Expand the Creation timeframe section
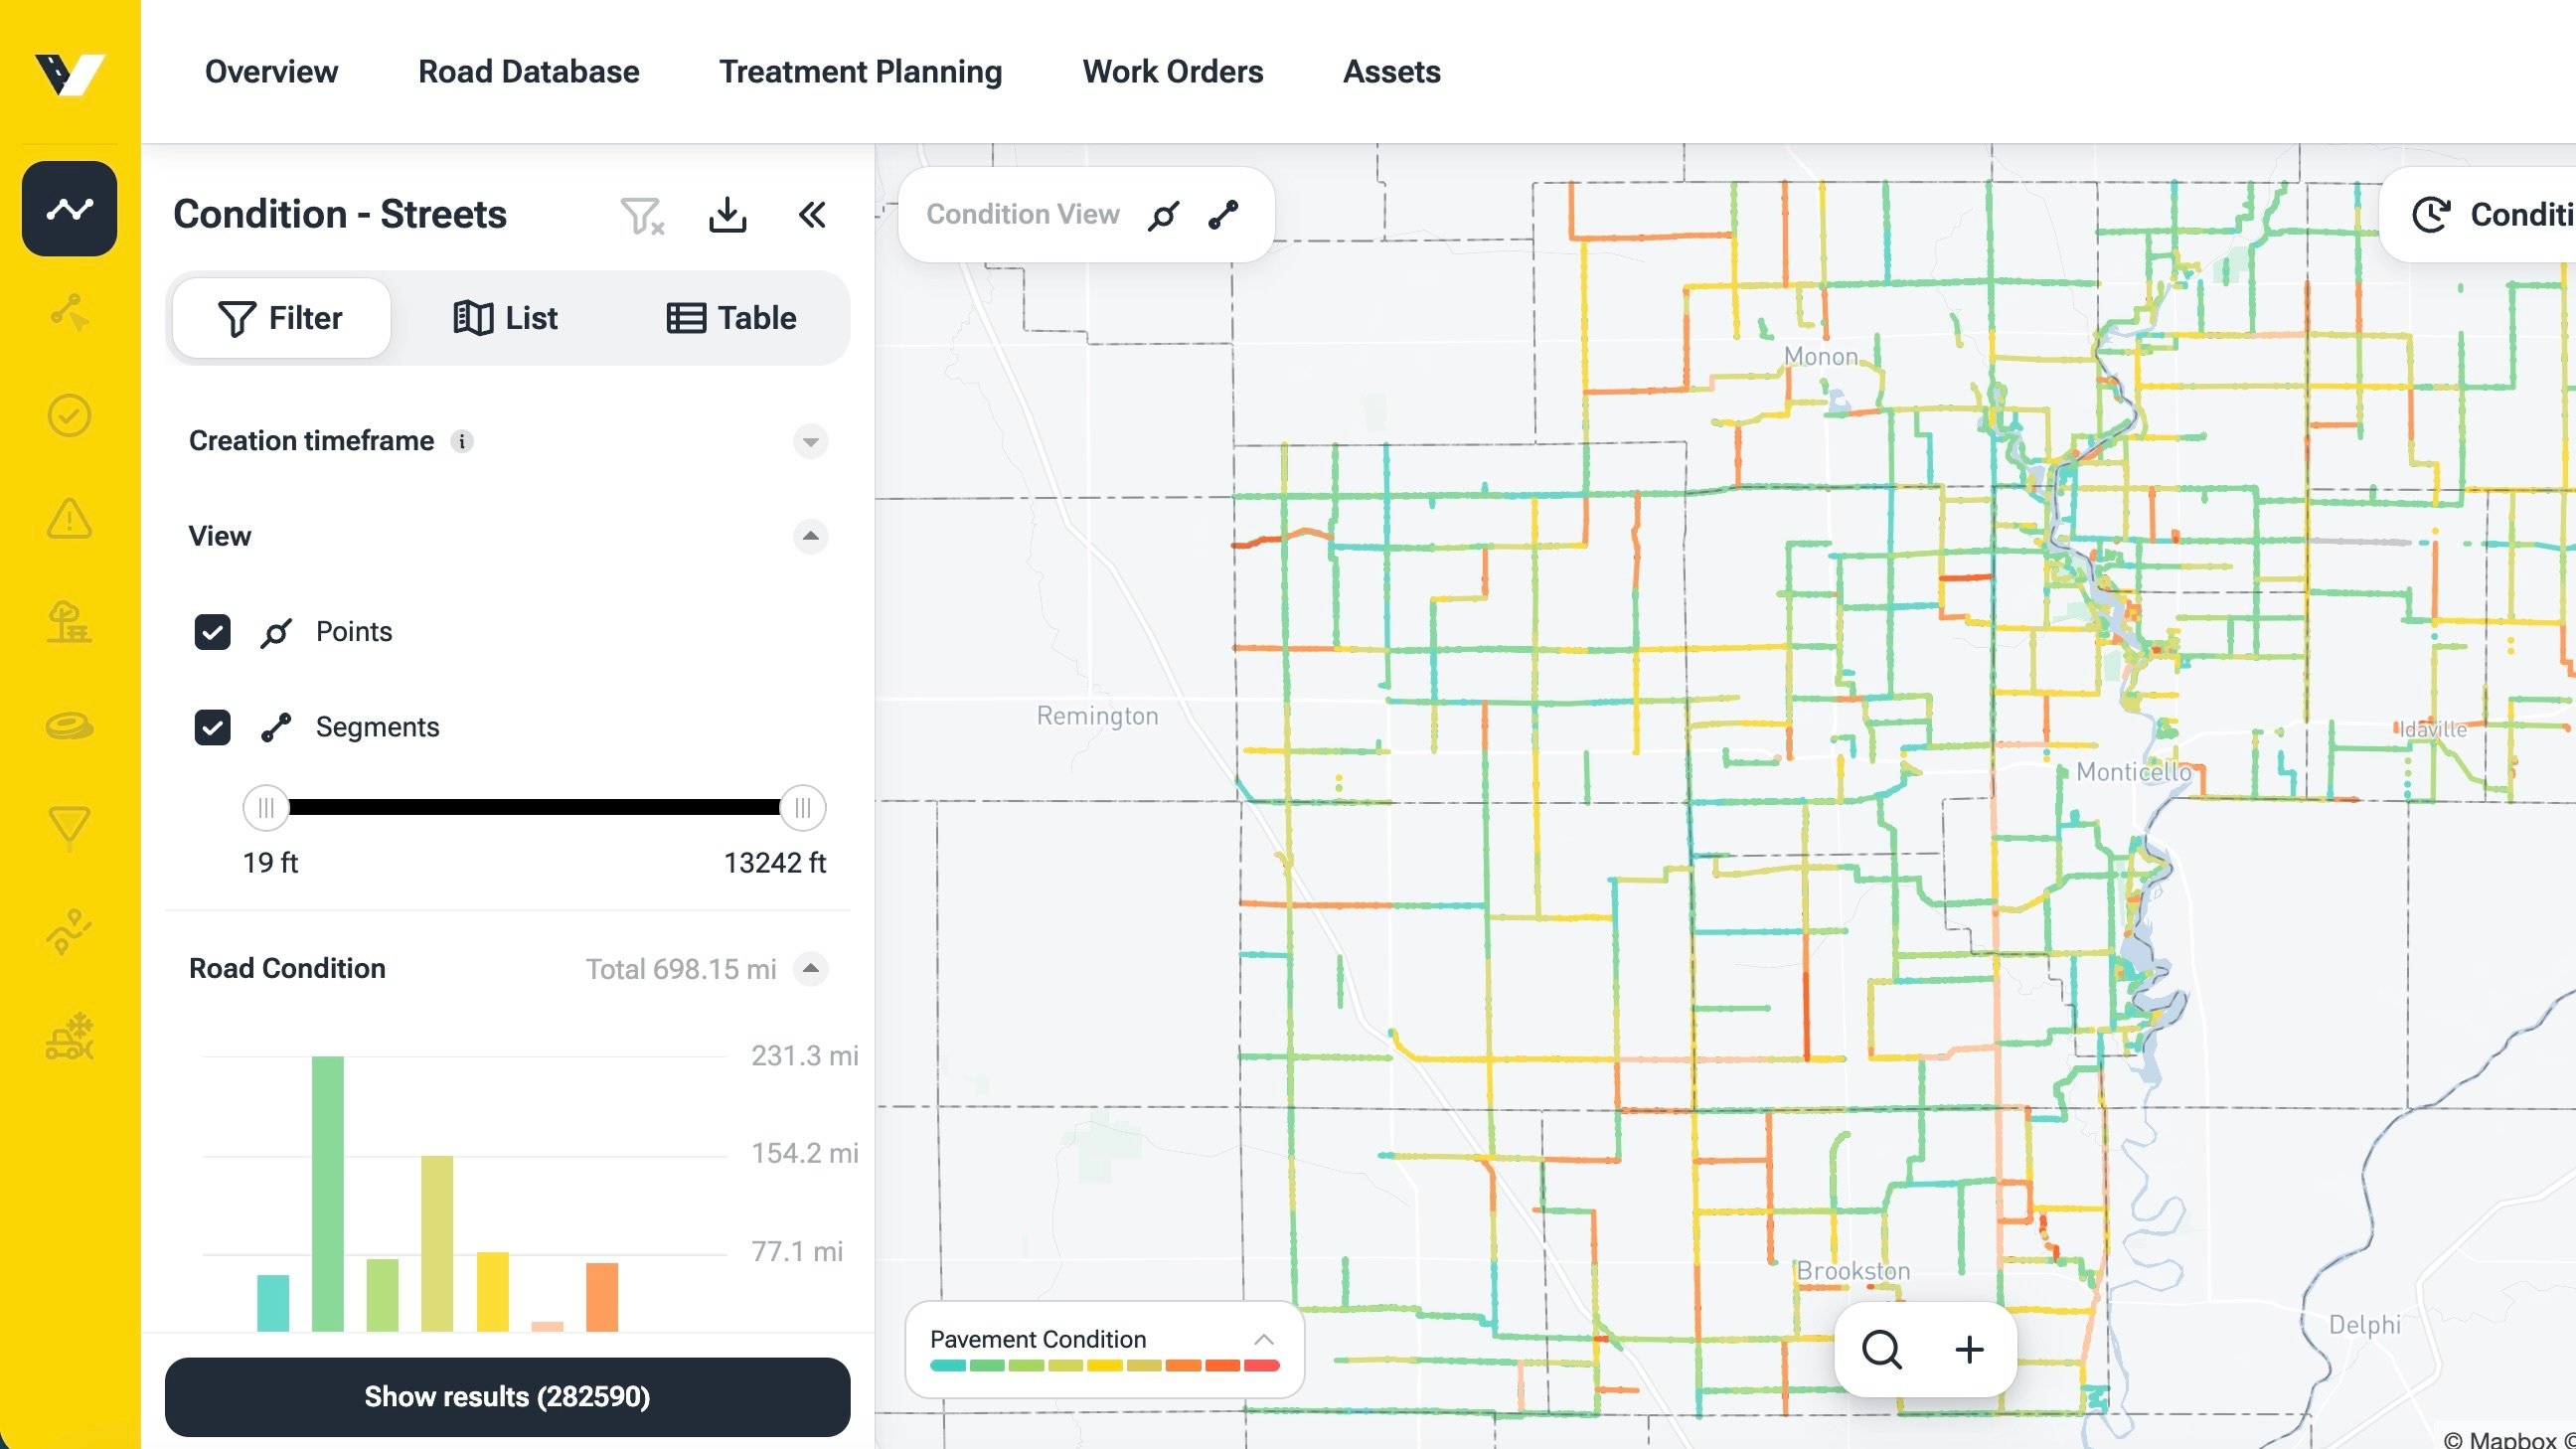Screen dimensions: 2576x1449 point(810,441)
